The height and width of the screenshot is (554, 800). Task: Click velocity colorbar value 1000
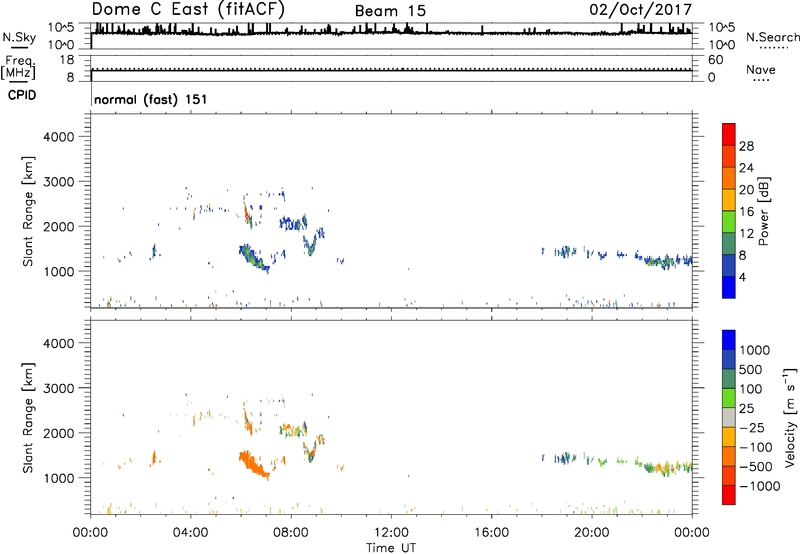click(x=754, y=350)
